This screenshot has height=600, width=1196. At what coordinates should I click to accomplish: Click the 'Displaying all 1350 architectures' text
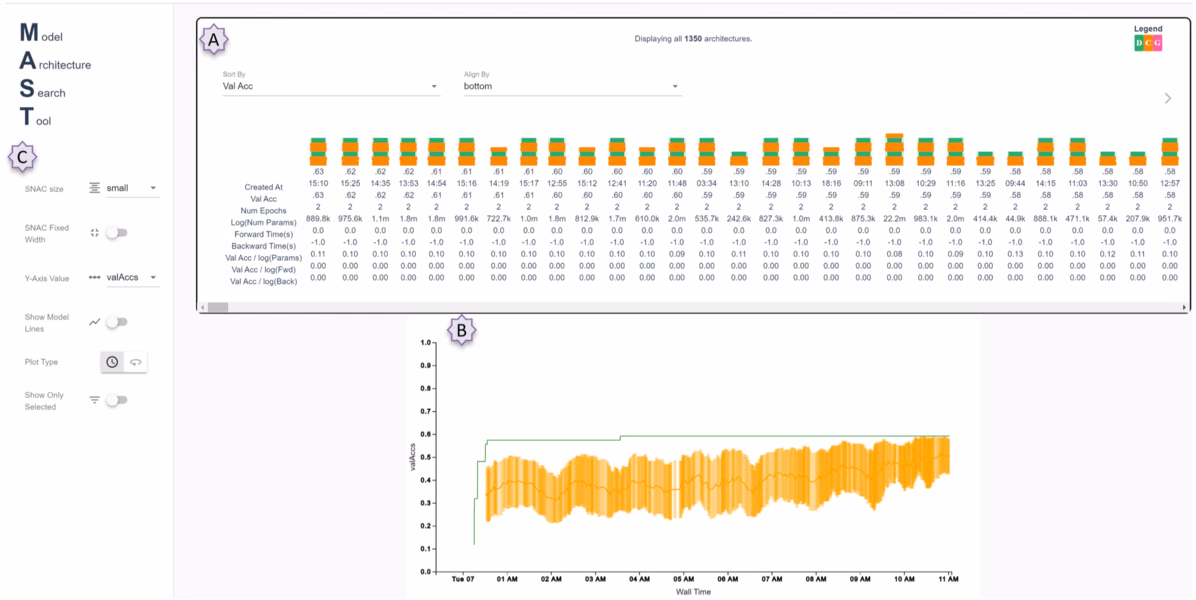click(x=693, y=38)
